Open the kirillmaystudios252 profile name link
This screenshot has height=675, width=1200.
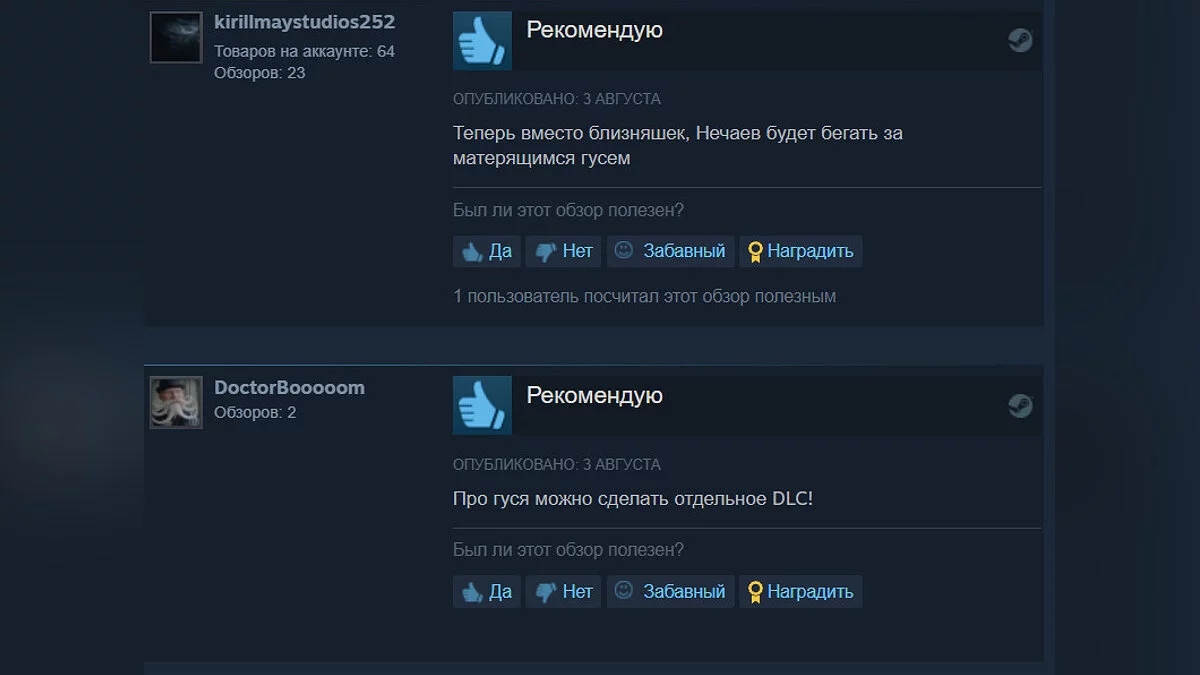pyautogui.click(x=305, y=22)
